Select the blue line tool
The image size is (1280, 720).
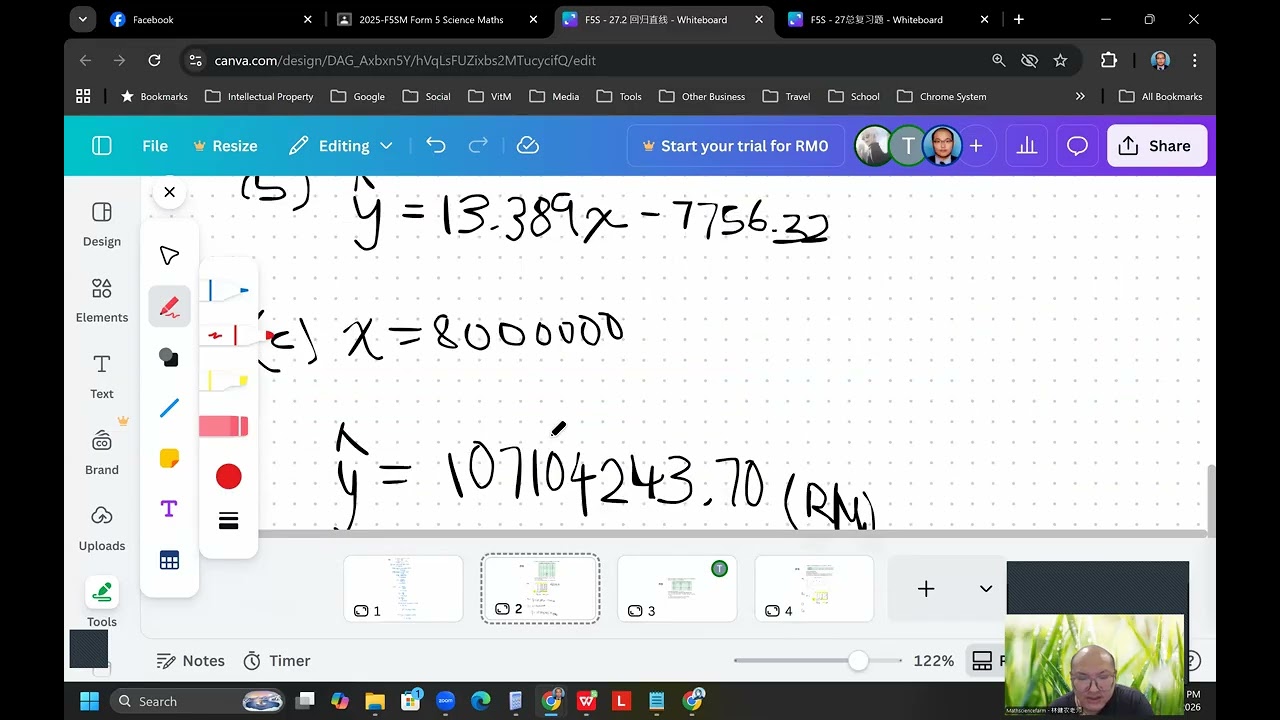pos(169,408)
